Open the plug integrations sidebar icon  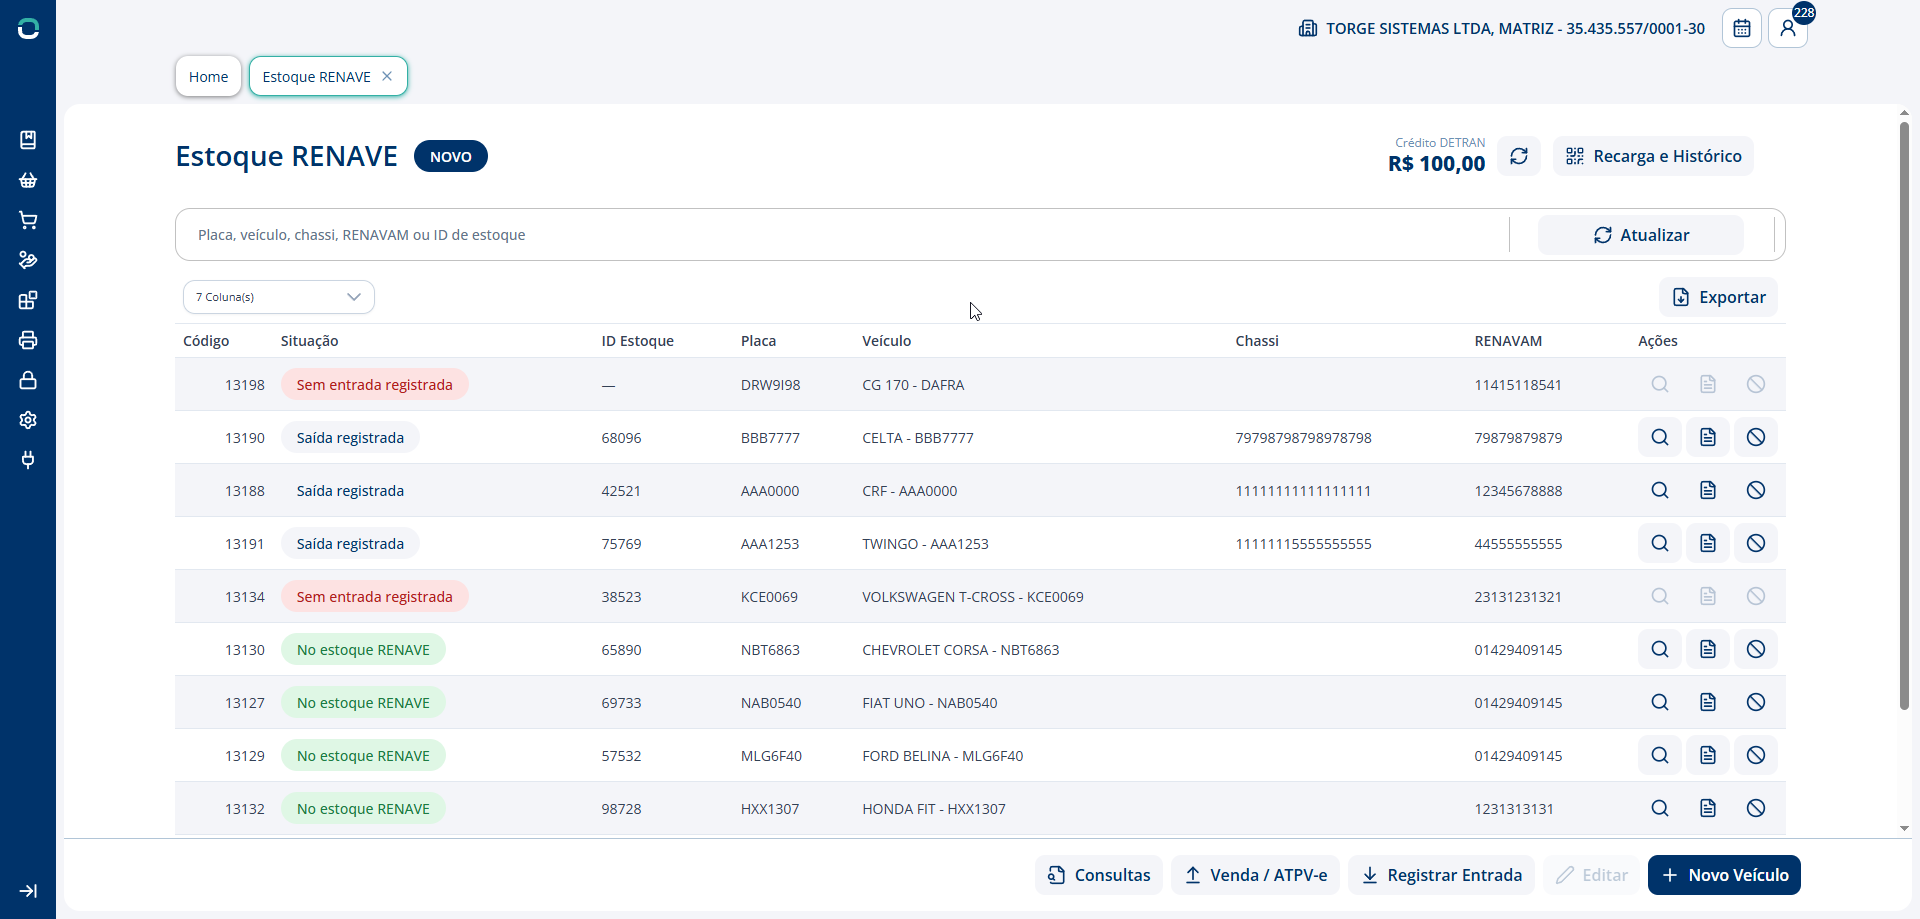[x=28, y=460]
